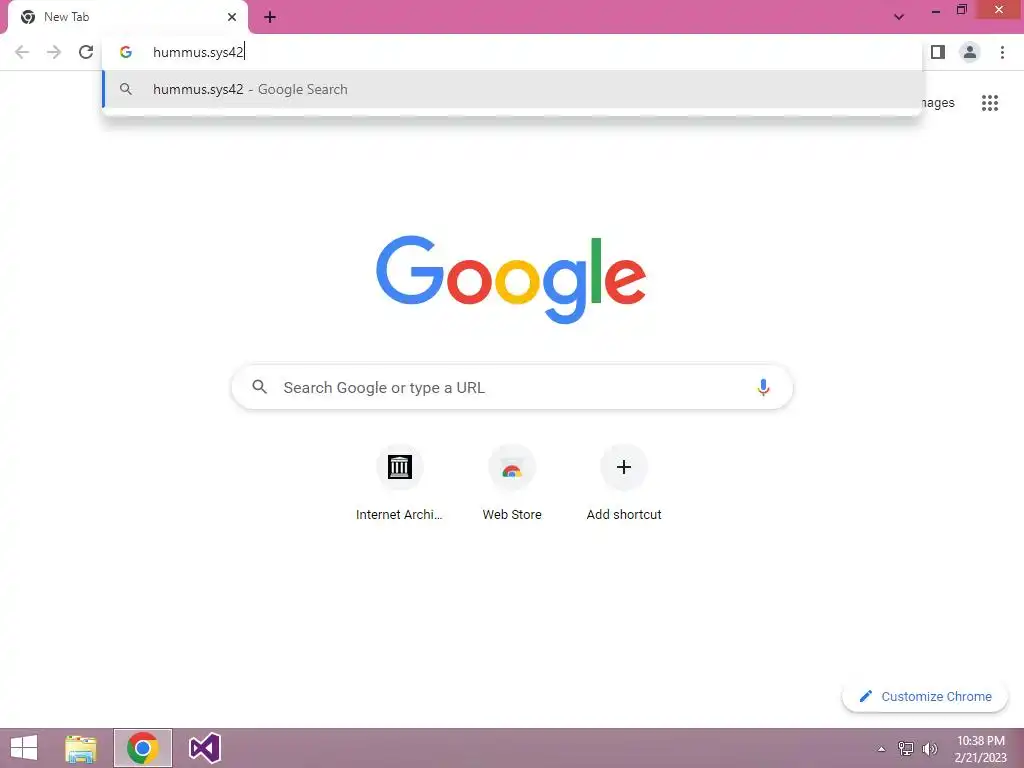Click the Google logo
This screenshot has height=768, width=1024.
tap(511, 280)
